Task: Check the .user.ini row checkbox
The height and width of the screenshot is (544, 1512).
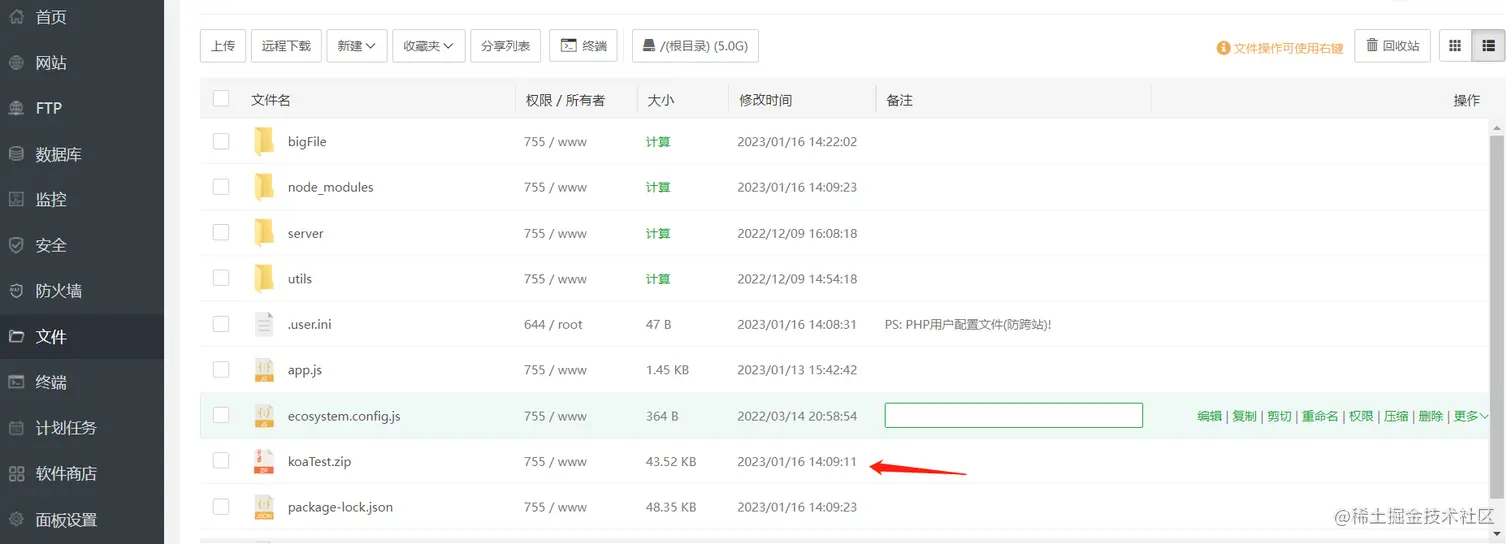Action: point(221,324)
